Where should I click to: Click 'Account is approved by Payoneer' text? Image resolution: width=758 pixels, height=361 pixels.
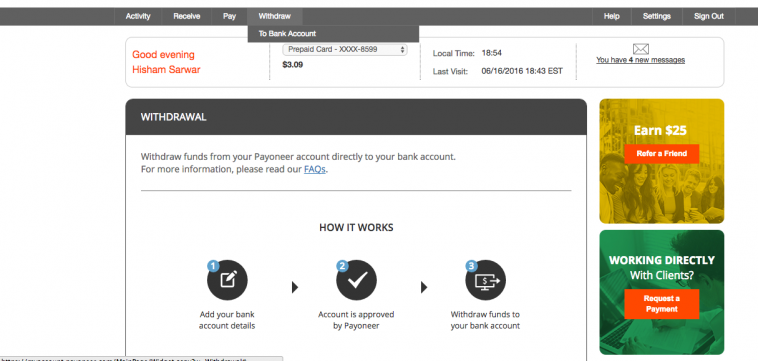(x=356, y=320)
